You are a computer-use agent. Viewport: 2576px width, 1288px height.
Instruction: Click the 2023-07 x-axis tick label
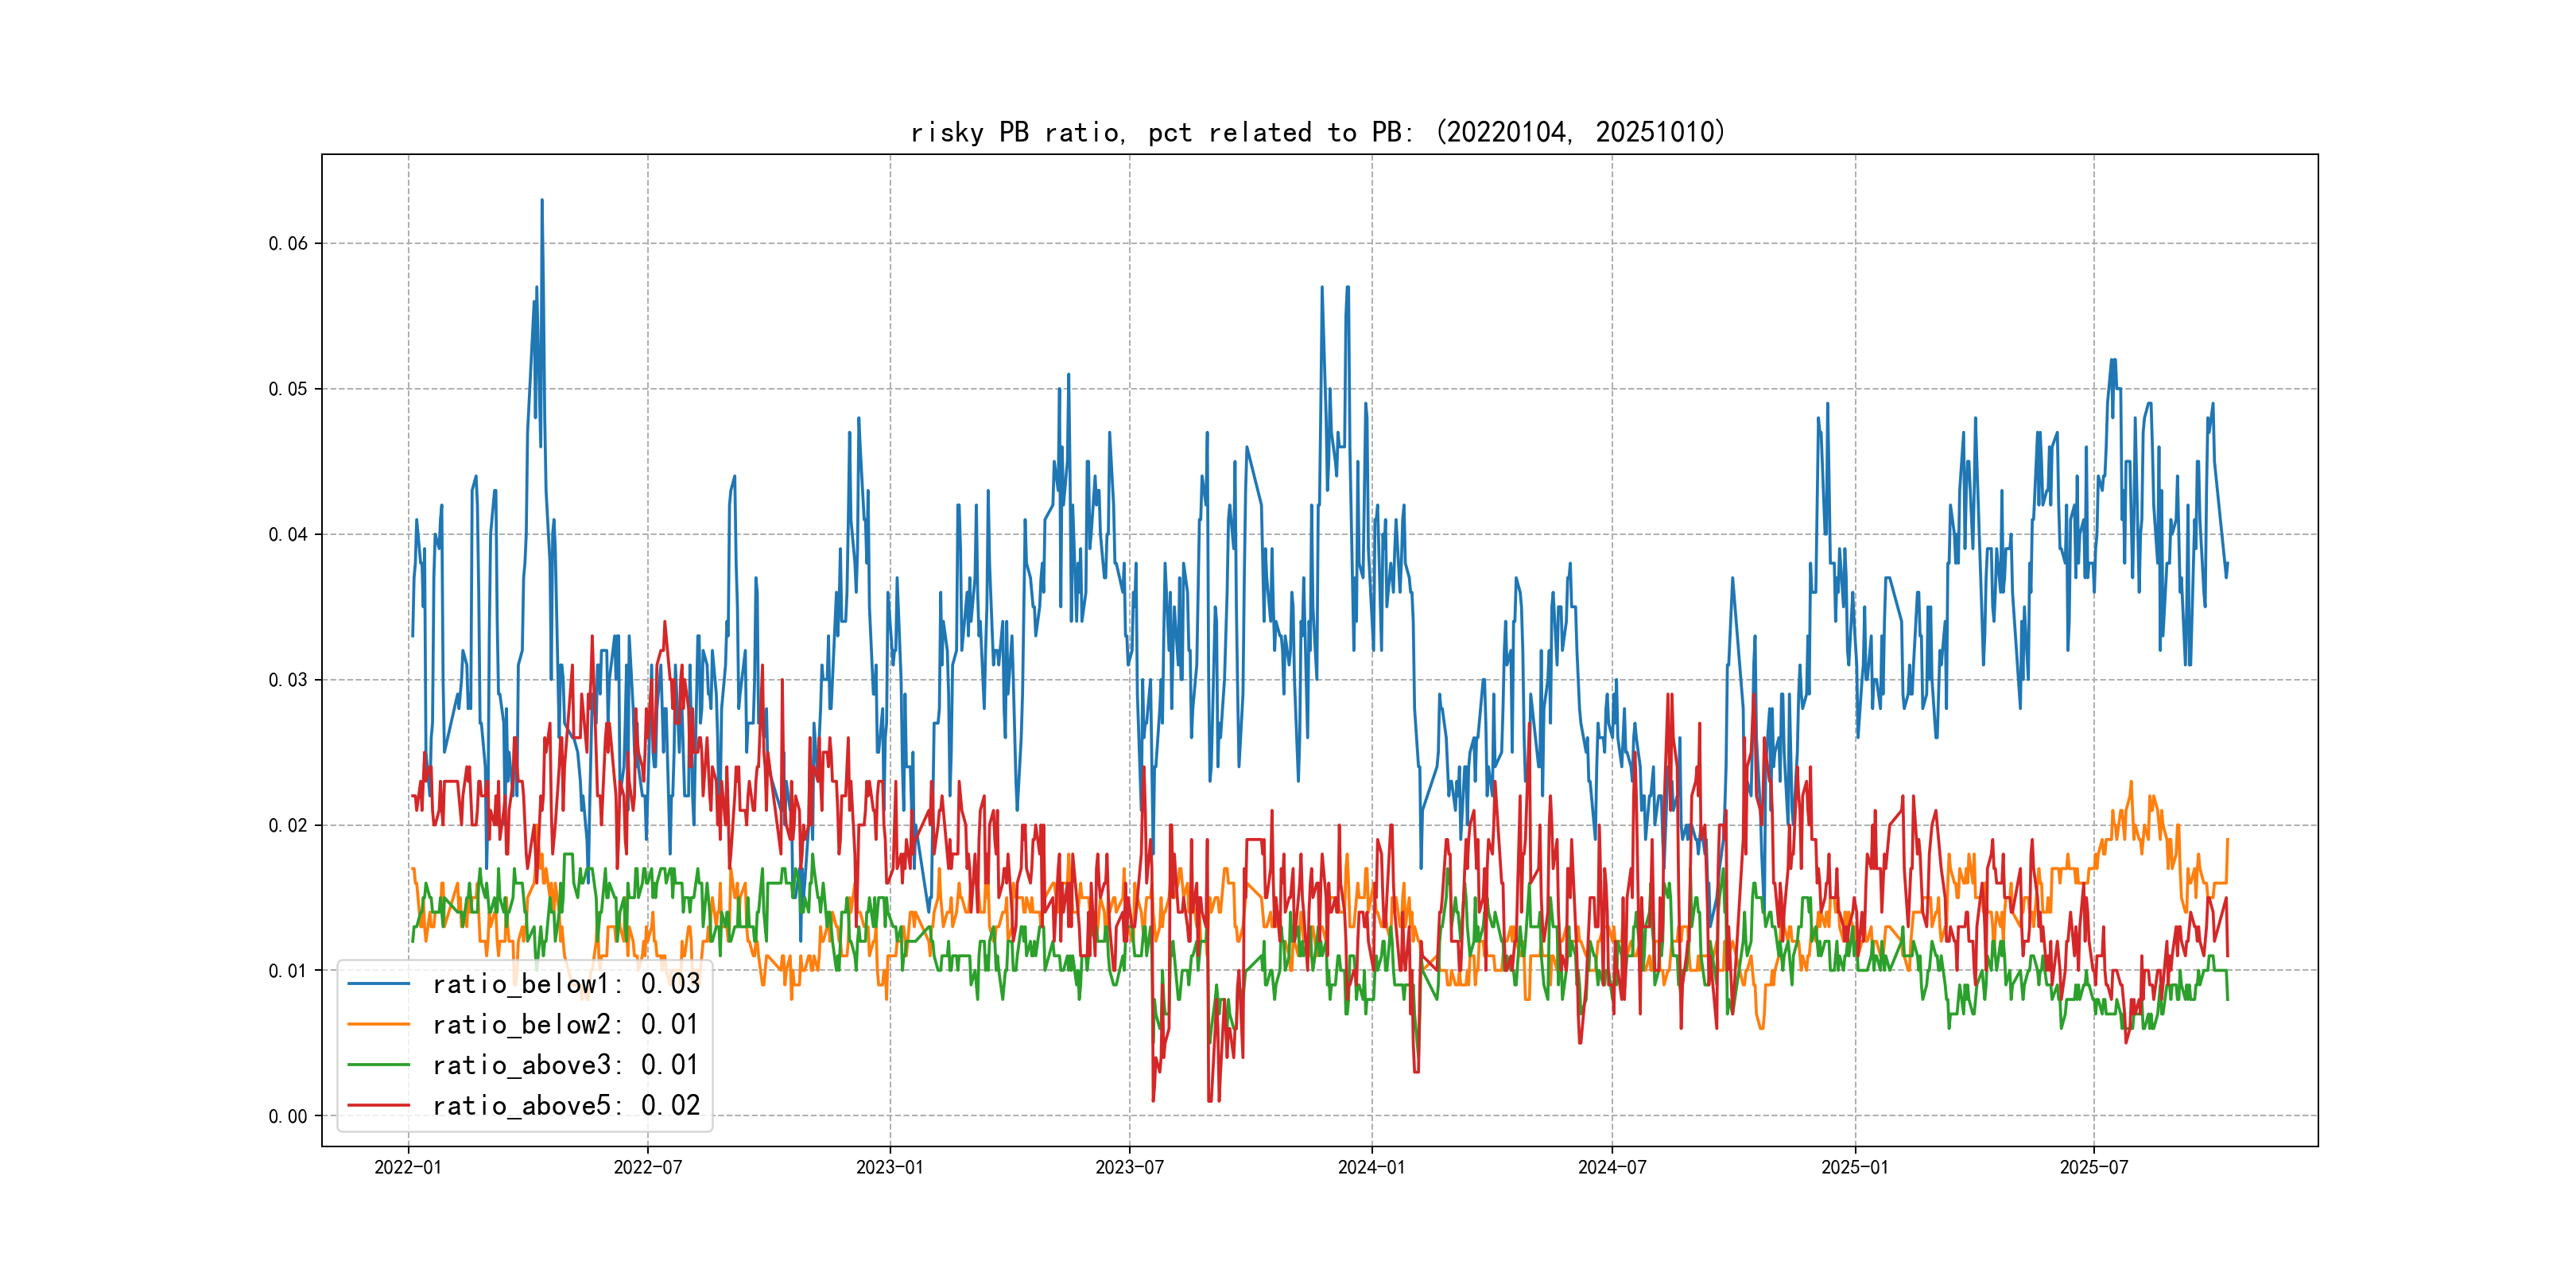1129,1167
